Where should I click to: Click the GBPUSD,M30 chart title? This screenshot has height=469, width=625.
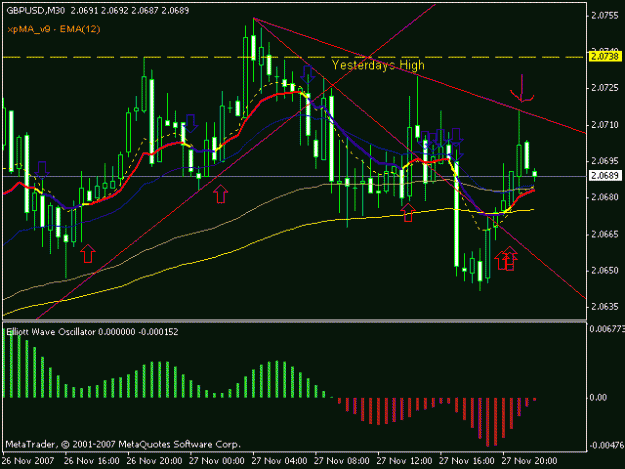click(35, 11)
